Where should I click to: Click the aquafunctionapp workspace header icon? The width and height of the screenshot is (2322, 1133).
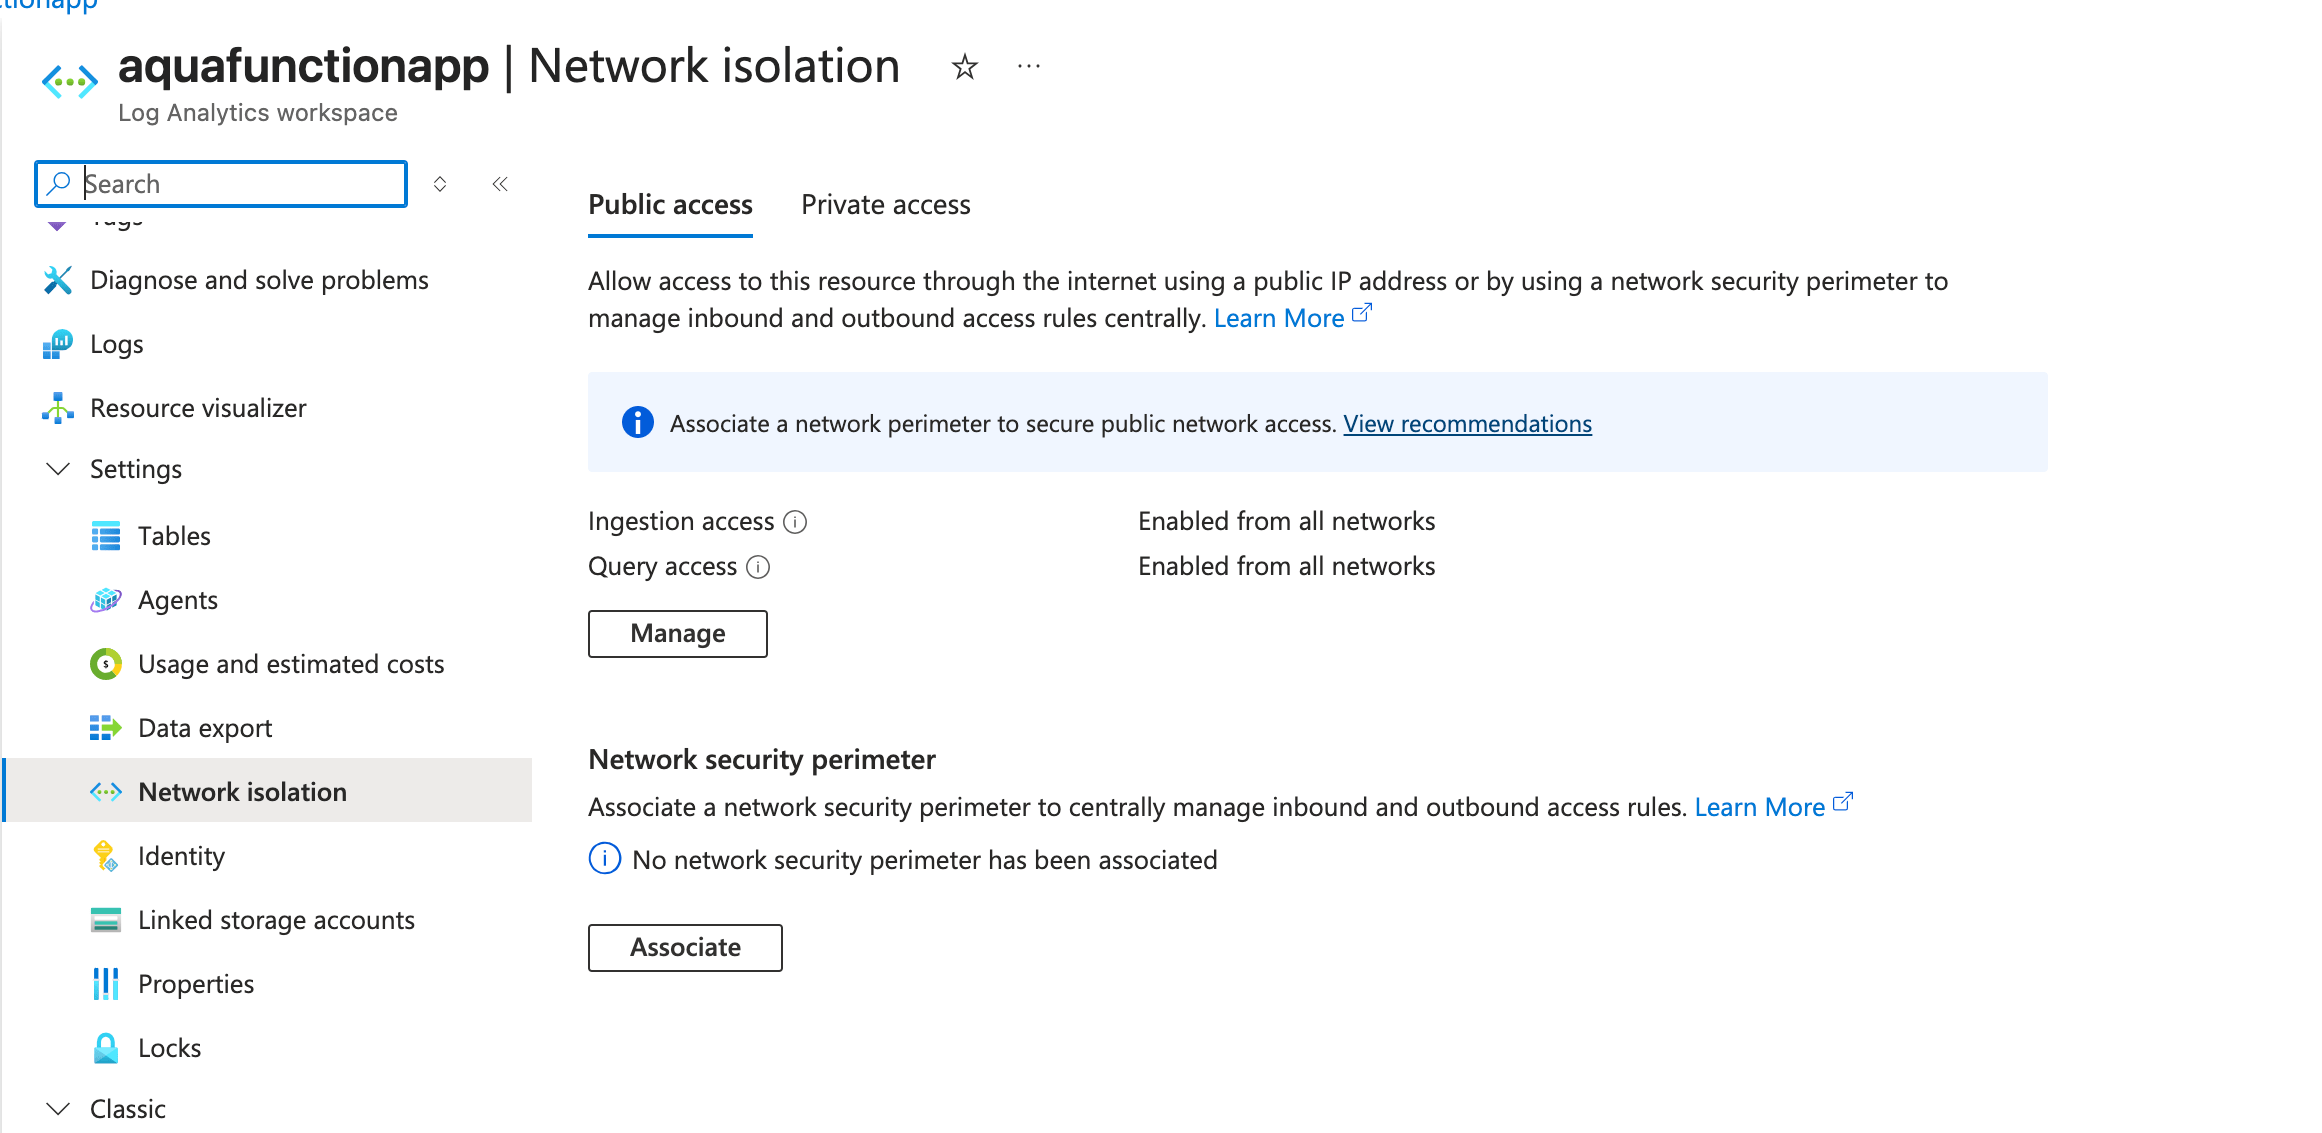(x=70, y=81)
